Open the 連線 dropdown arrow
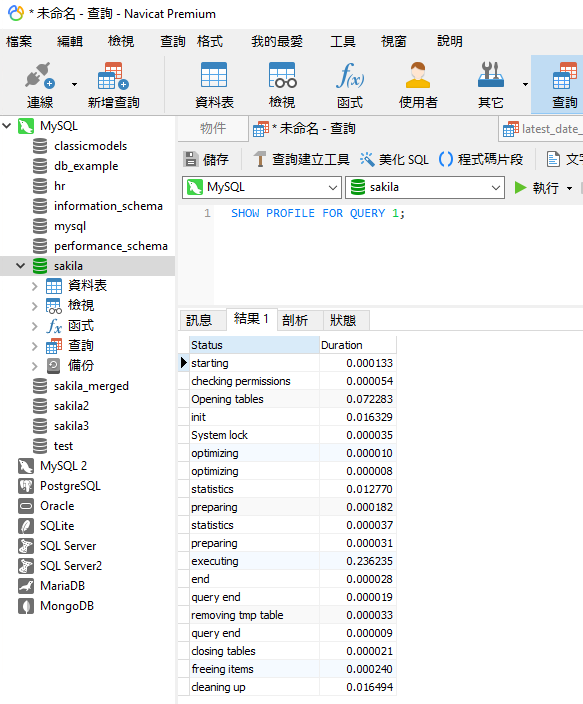 coord(75,84)
